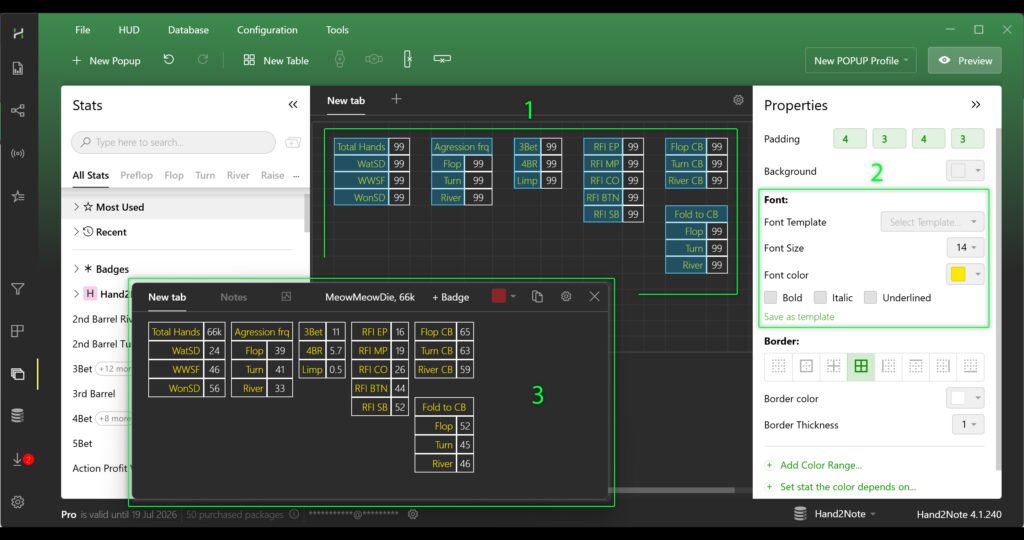The height and width of the screenshot is (540, 1024).
Task: Tick the Underlined checkbox
Action: (870, 297)
